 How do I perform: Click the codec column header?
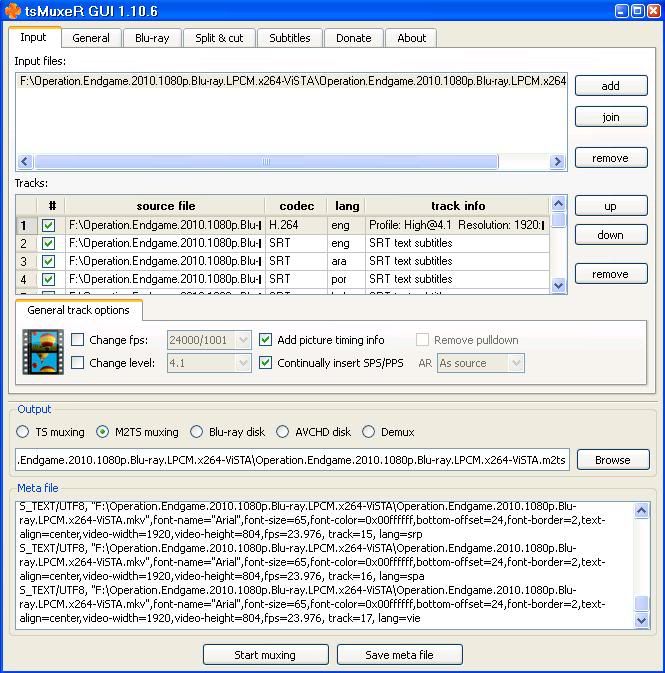coord(296,206)
